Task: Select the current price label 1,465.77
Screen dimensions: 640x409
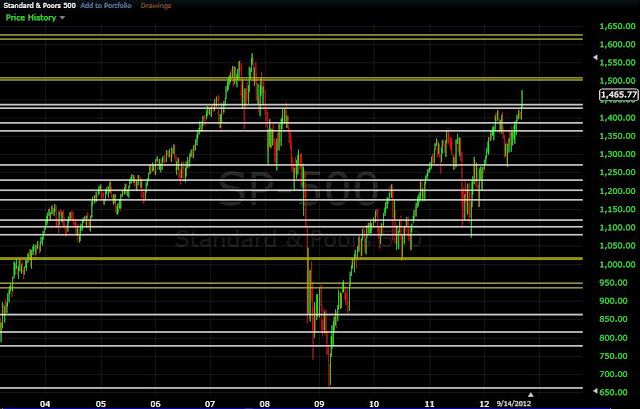Action: 619,95
